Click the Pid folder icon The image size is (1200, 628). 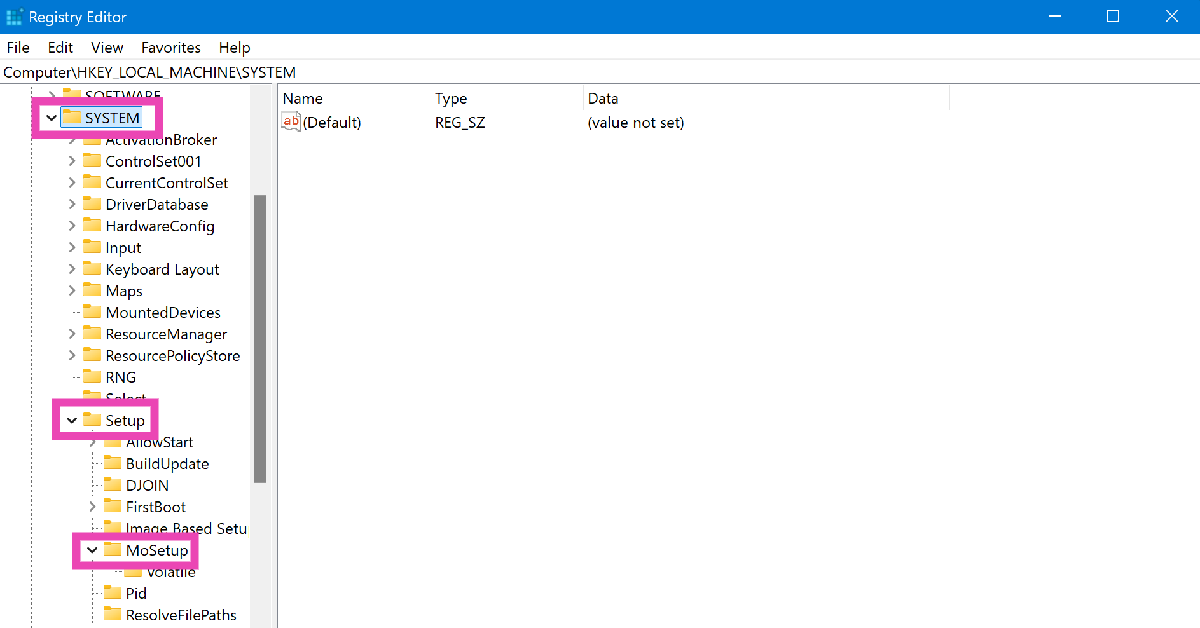(x=112, y=593)
